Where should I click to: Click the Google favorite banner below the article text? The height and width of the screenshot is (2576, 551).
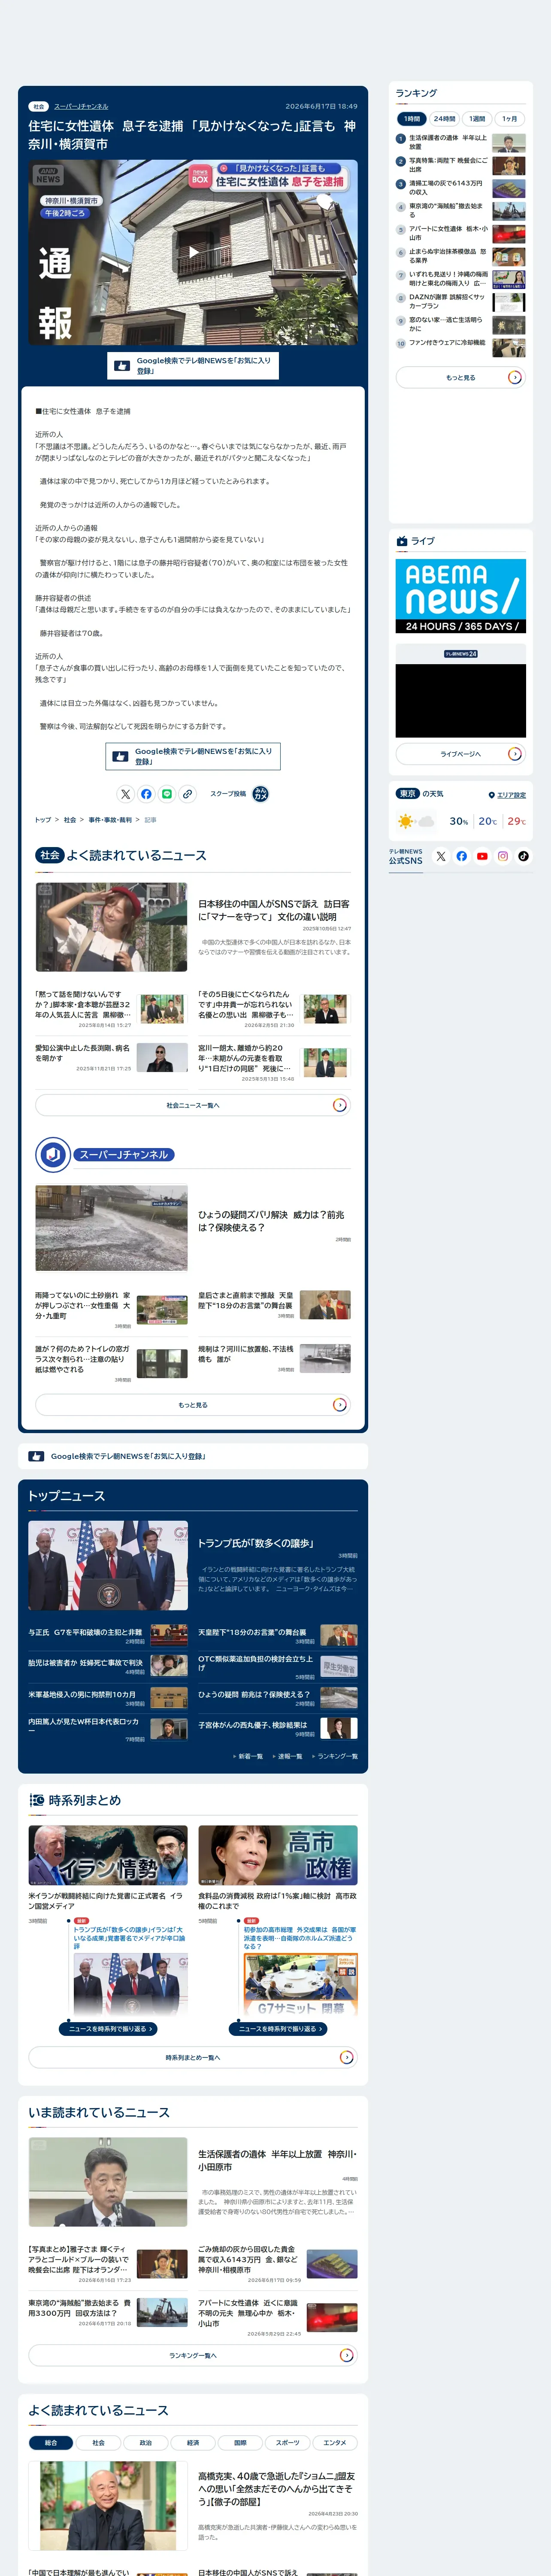(x=193, y=756)
